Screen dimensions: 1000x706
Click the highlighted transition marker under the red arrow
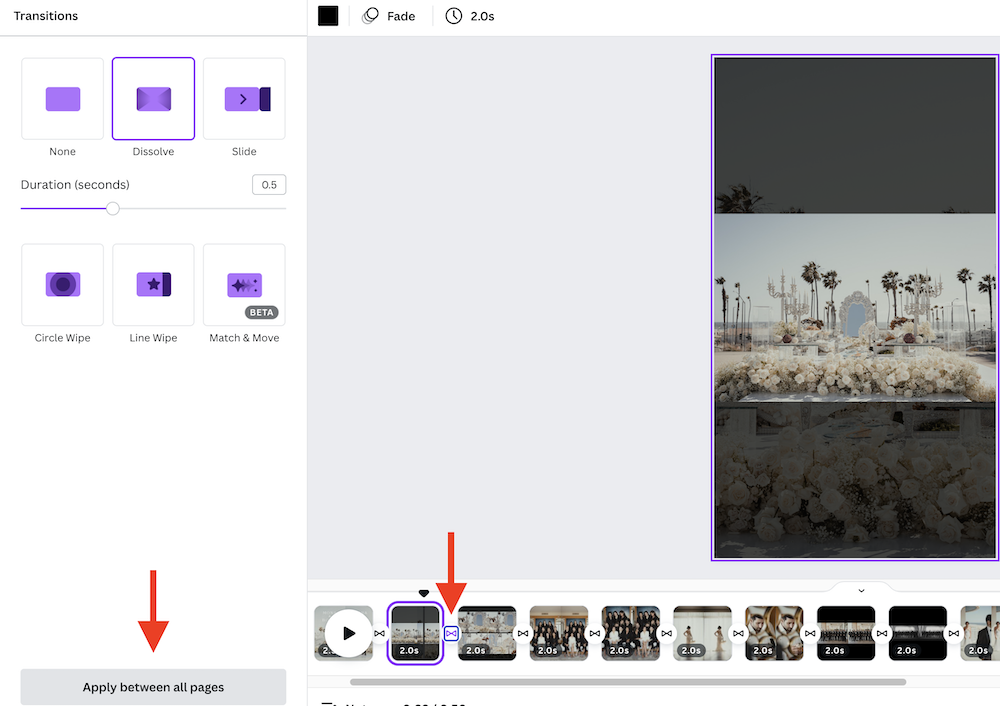point(451,633)
